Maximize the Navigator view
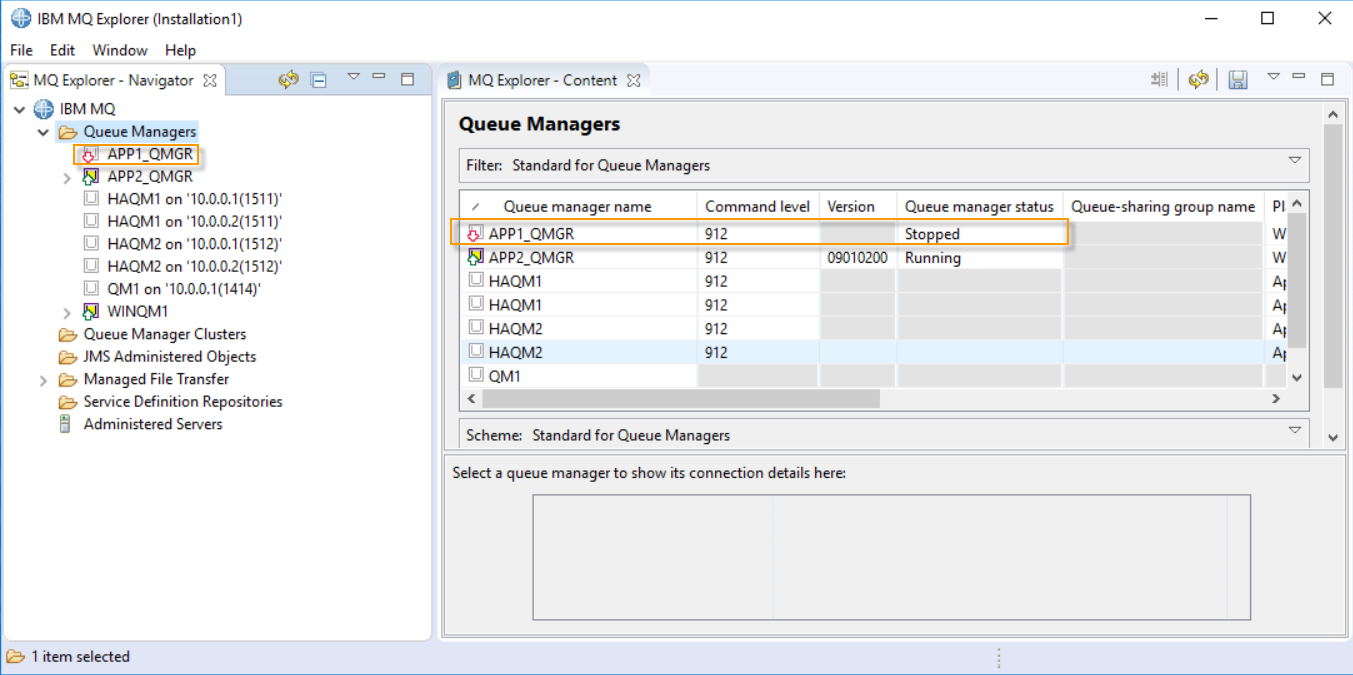The image size is (1353, 675). tap(407, 79)
